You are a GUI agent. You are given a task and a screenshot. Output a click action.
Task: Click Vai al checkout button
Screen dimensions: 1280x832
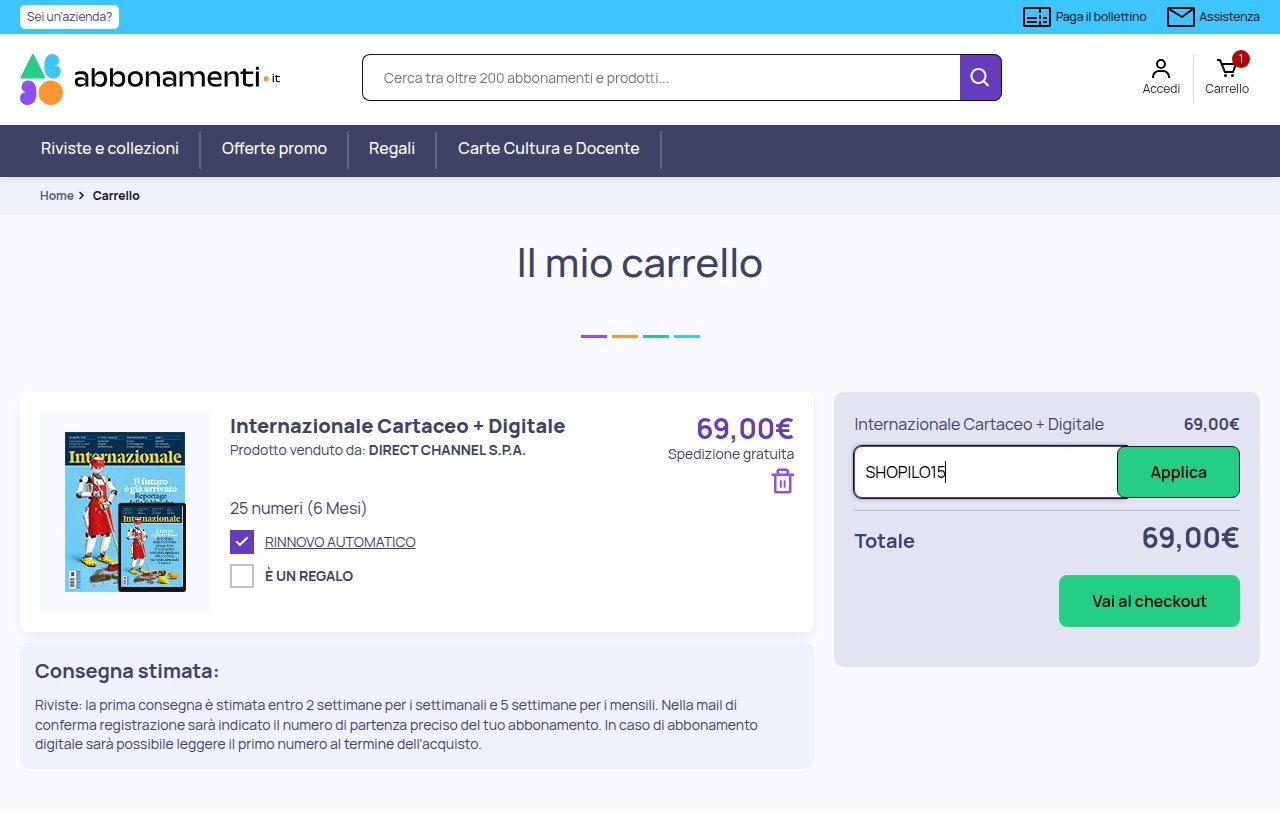pos(1149,601)
